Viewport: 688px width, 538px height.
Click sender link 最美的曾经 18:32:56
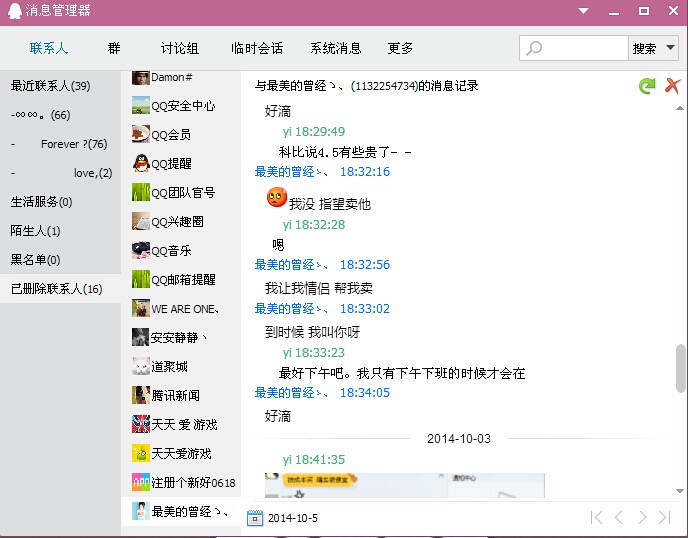coord(322,265)
